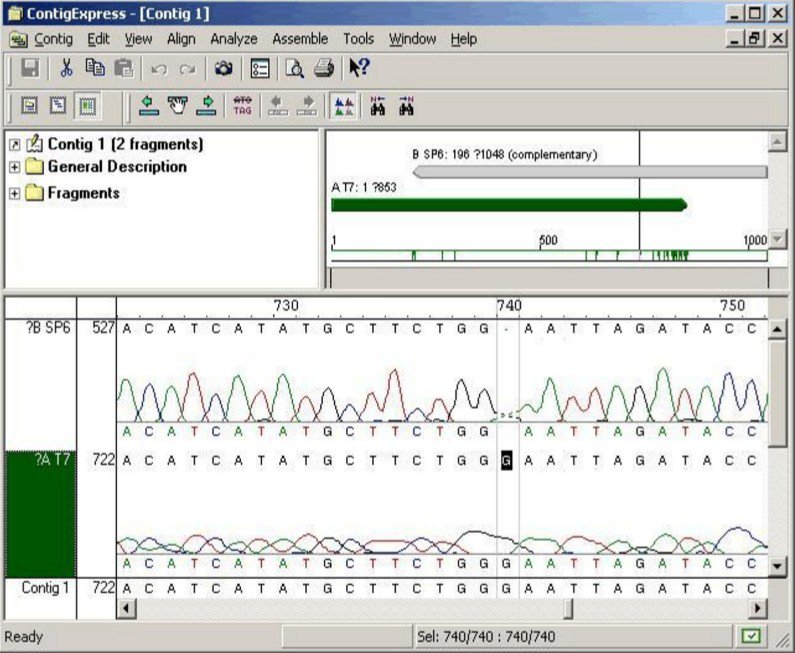Open the Edit menu
Viewport: 795px width, 653px height.
pyautogui.click(x=98, y=39)
